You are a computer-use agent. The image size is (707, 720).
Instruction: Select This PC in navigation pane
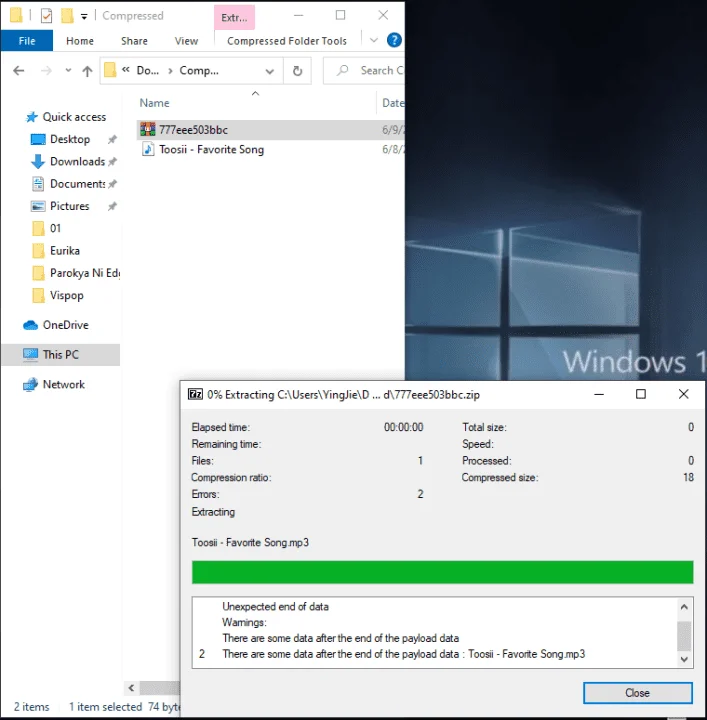tap(61, 354)
